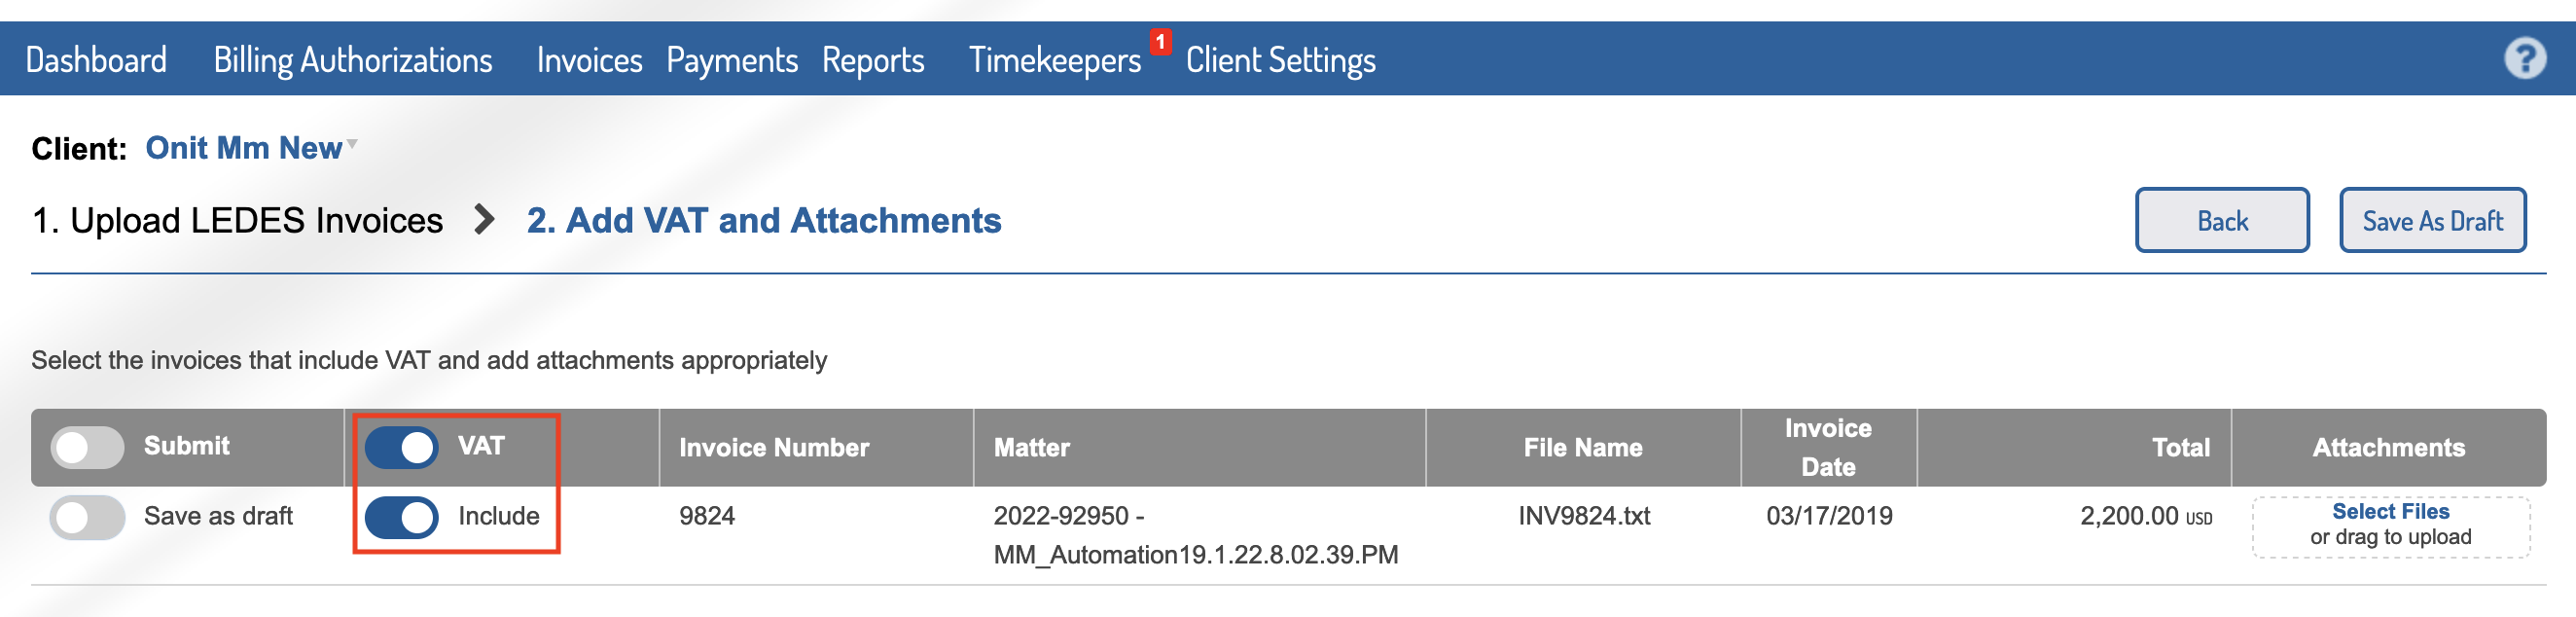This screenshot has width=2576, height=617.
Task: Open the help question mark icon
Action: coord(2524,59)
